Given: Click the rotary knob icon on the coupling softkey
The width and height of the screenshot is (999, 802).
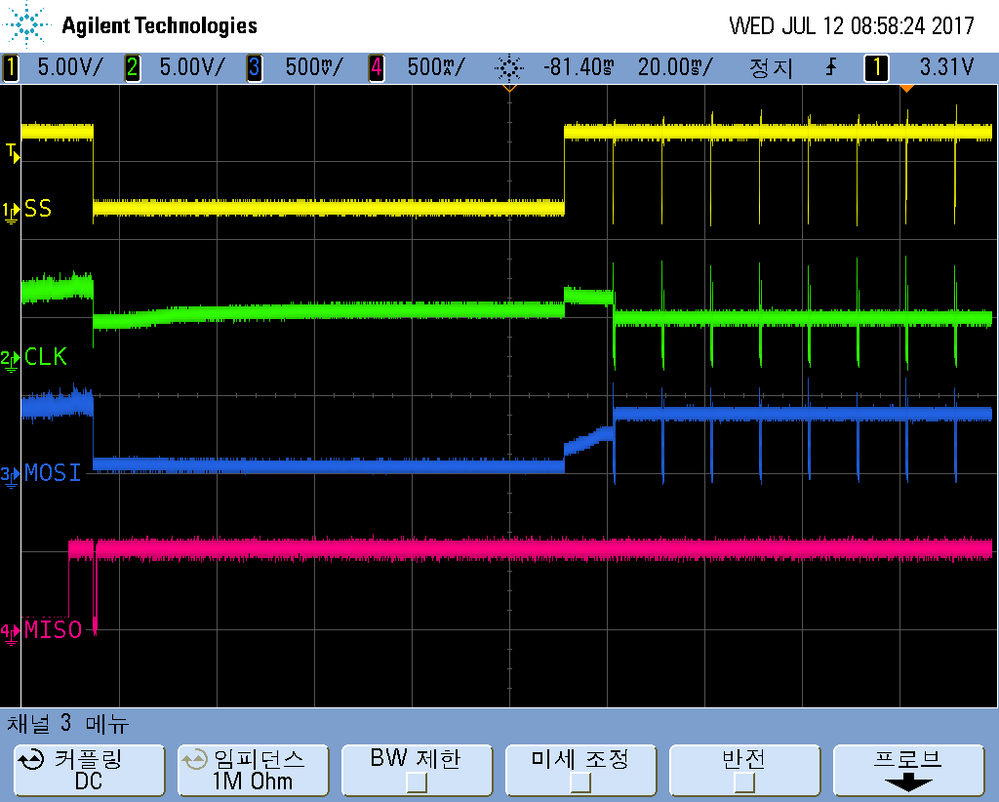Looking at the screenshot, I should [31, 760].
